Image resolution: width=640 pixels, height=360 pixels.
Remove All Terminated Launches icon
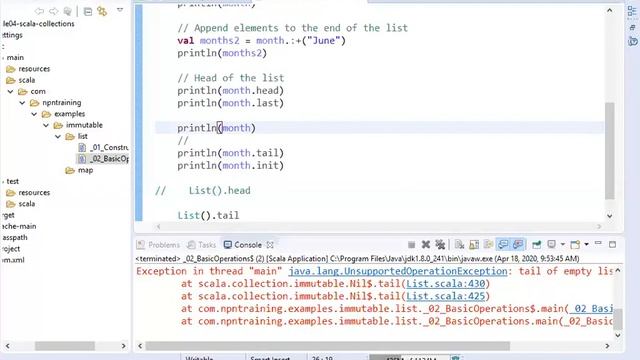pos(440,244)
